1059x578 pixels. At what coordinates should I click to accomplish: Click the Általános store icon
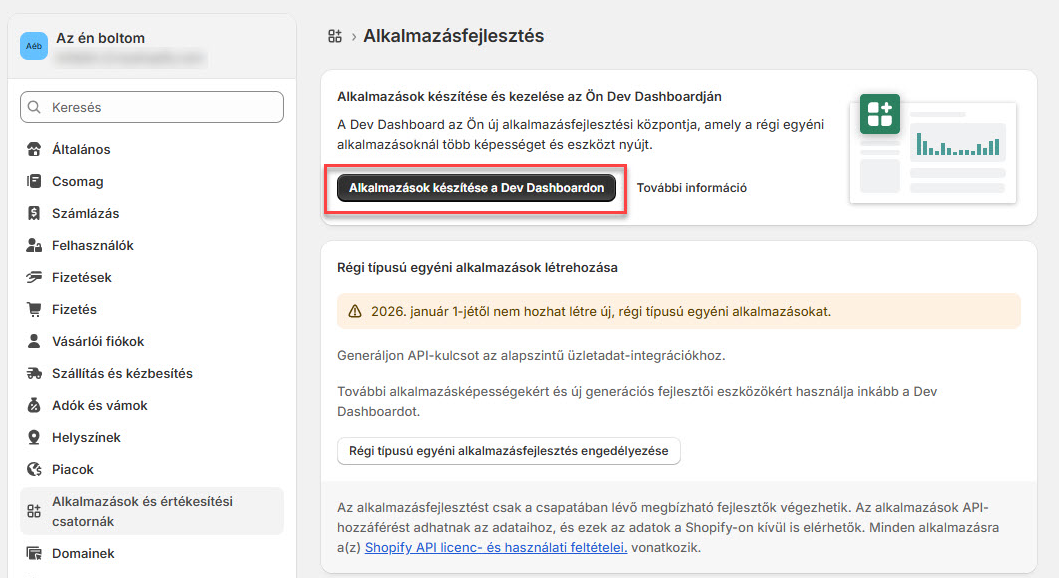34,150
